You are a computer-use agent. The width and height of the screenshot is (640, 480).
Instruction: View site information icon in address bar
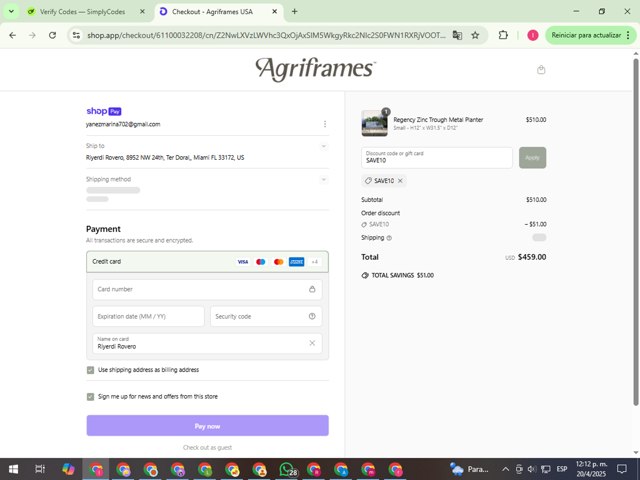(76, 36)
